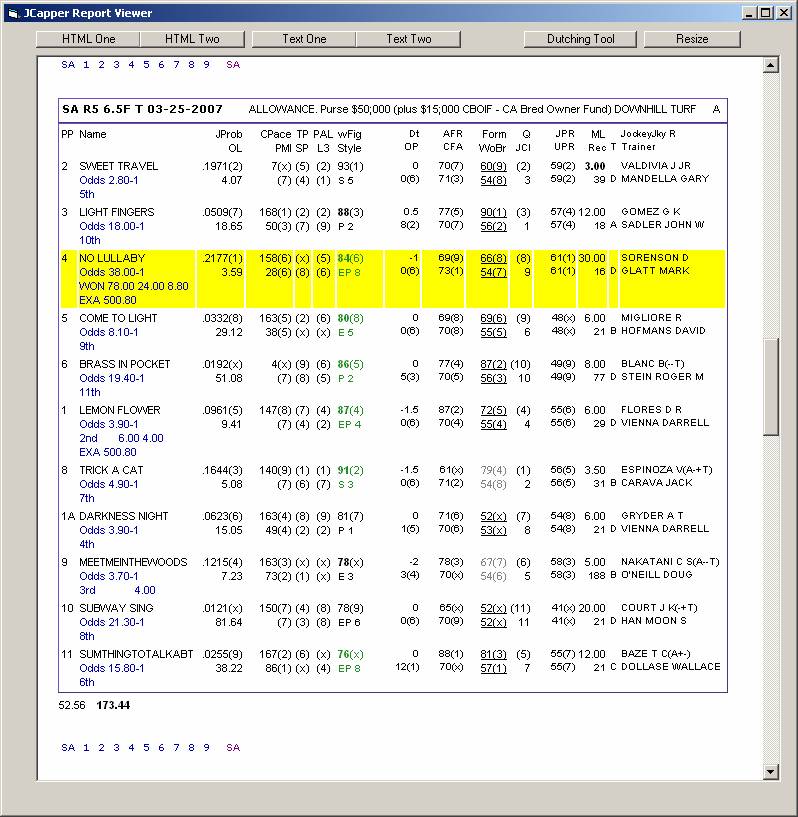This screenshot has height=817, width=798.
Task: Select horse name COME TO LIGHT
Action: pos(118,318)
